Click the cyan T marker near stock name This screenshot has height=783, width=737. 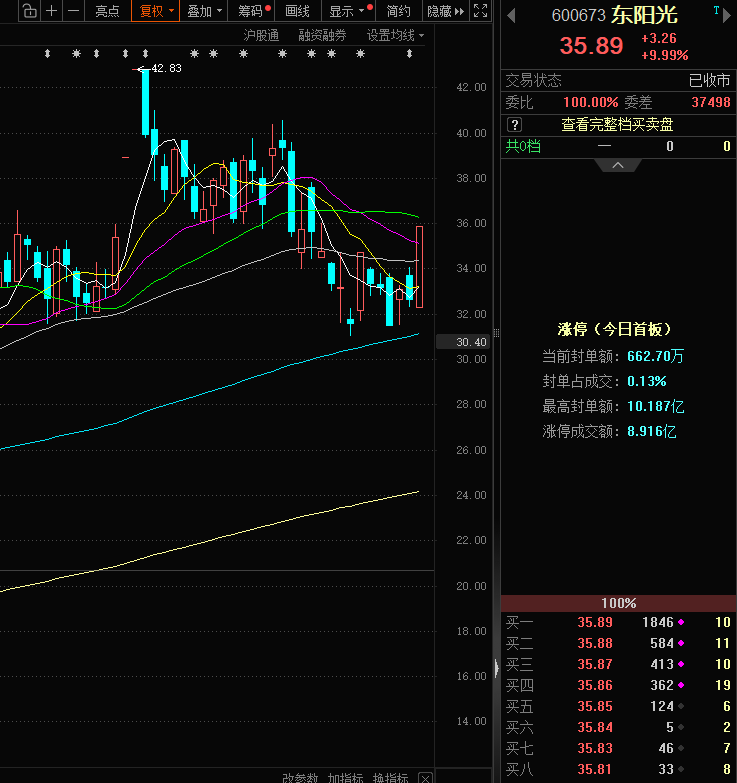point(716,10)
